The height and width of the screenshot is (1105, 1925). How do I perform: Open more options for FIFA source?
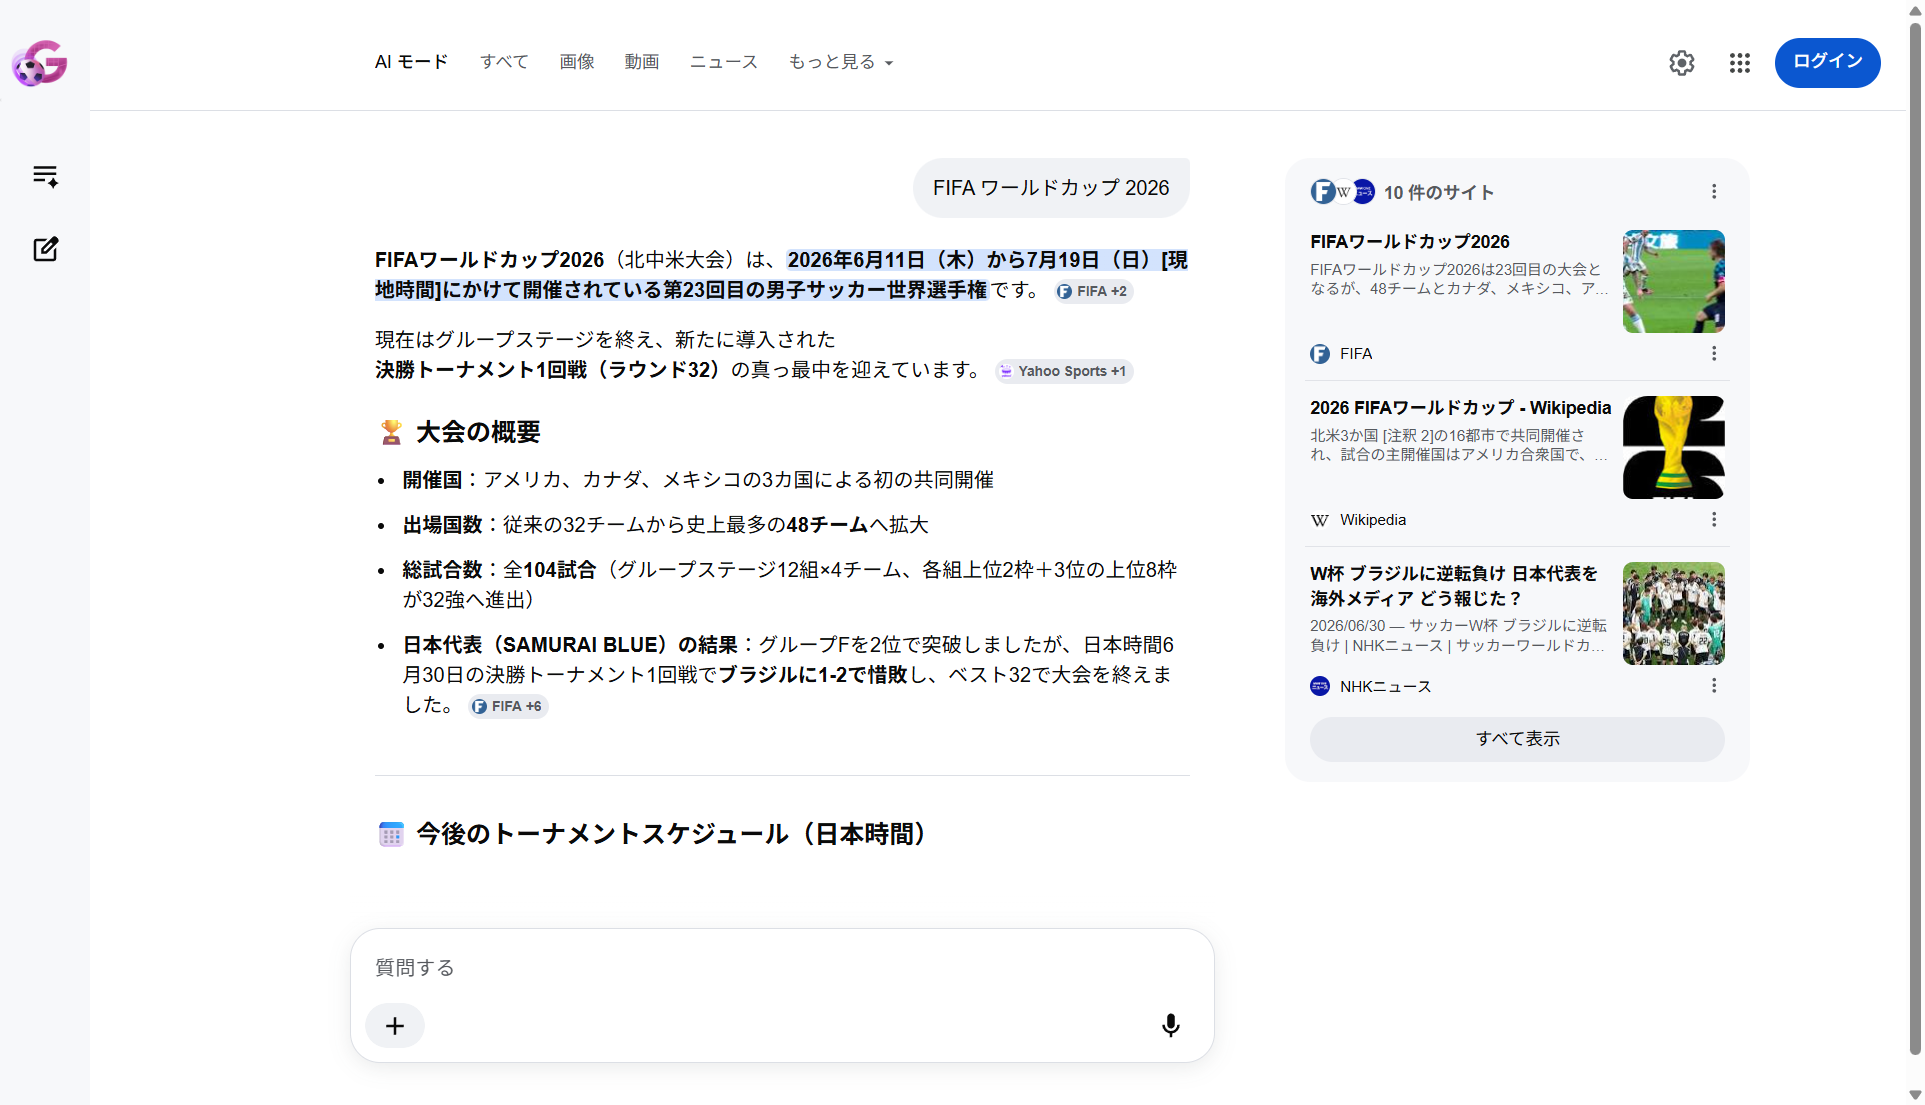tap(1714, 353)
